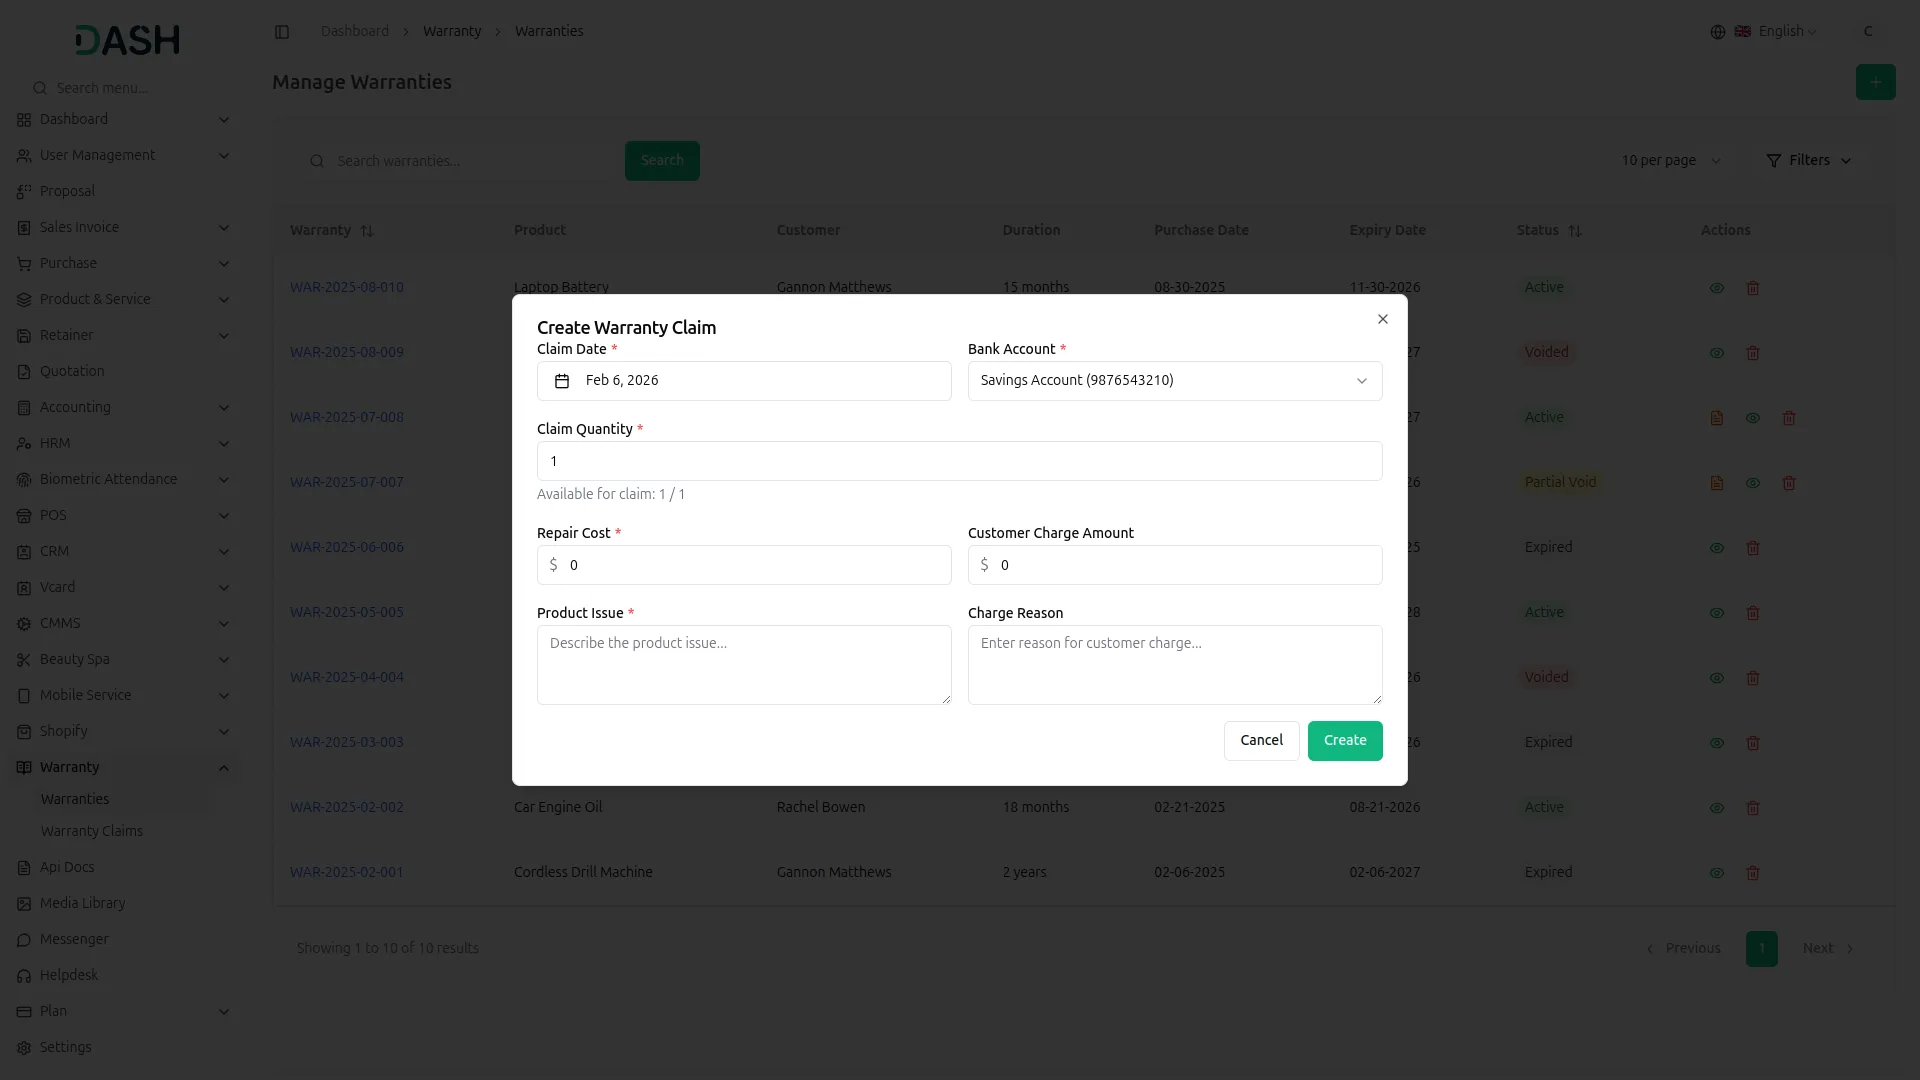Image resolution: width=1920 pixels, height=1080 pixels.
Task: Click the Claim Quantity field
Action: pos(959,461)
